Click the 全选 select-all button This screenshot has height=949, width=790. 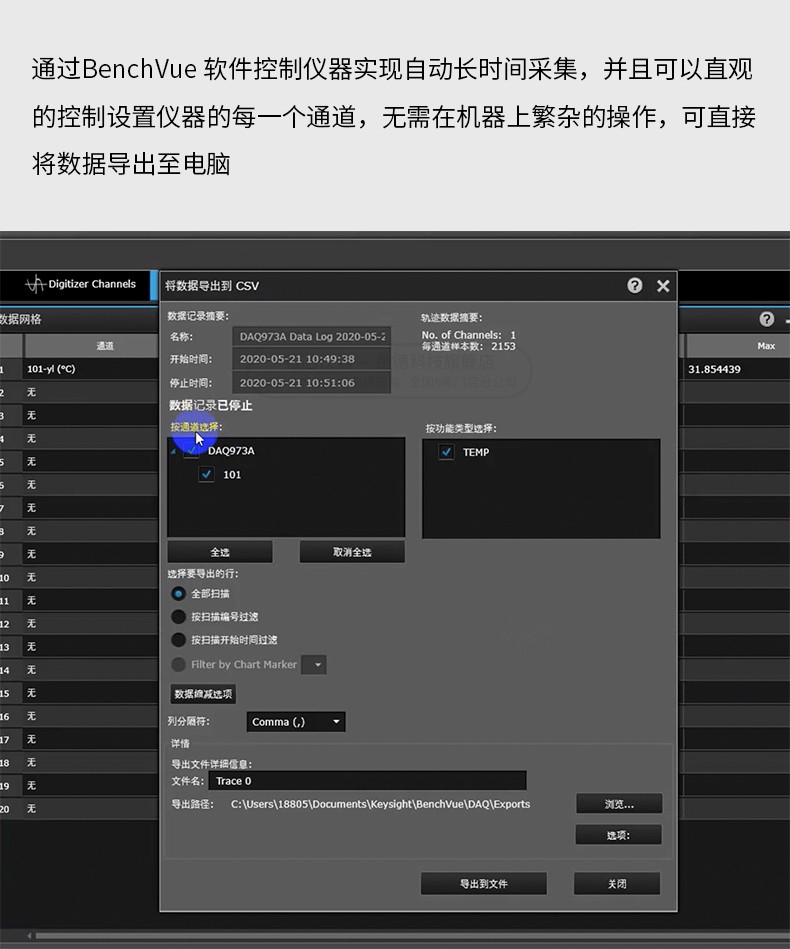(220, 552)
